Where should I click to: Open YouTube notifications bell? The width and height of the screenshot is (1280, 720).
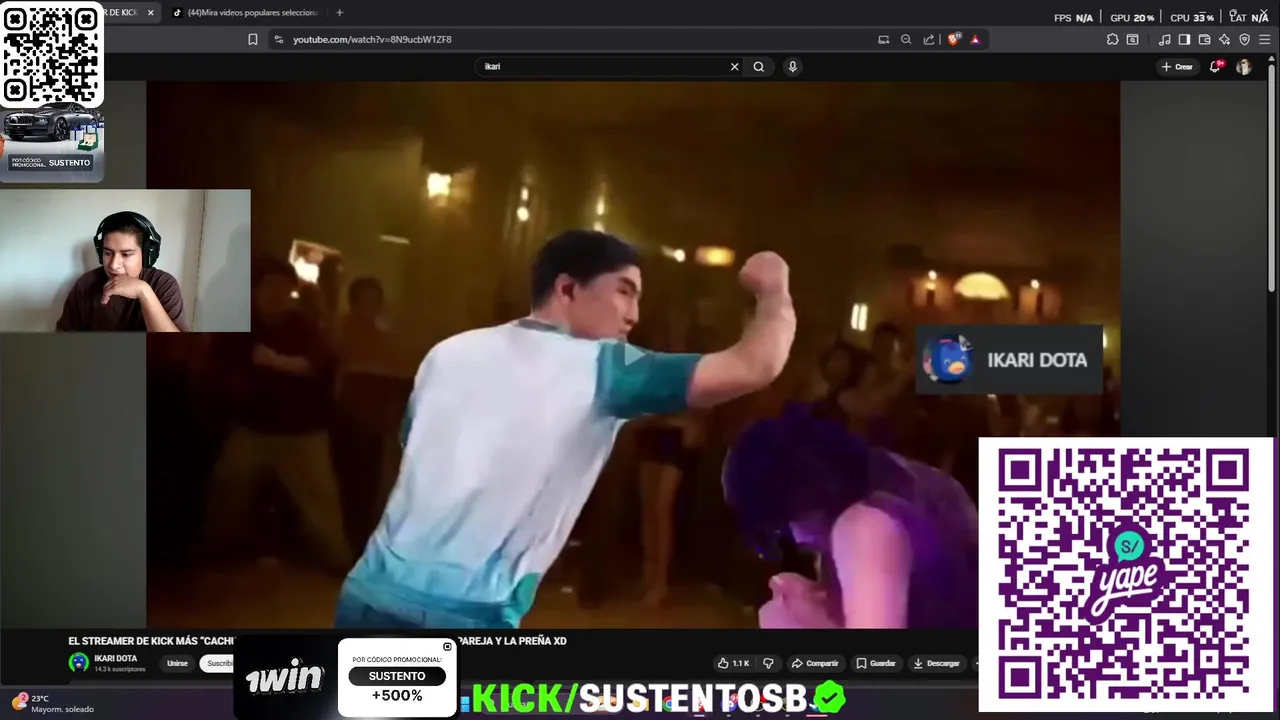pyautogui.click(x=1215, y=67)
